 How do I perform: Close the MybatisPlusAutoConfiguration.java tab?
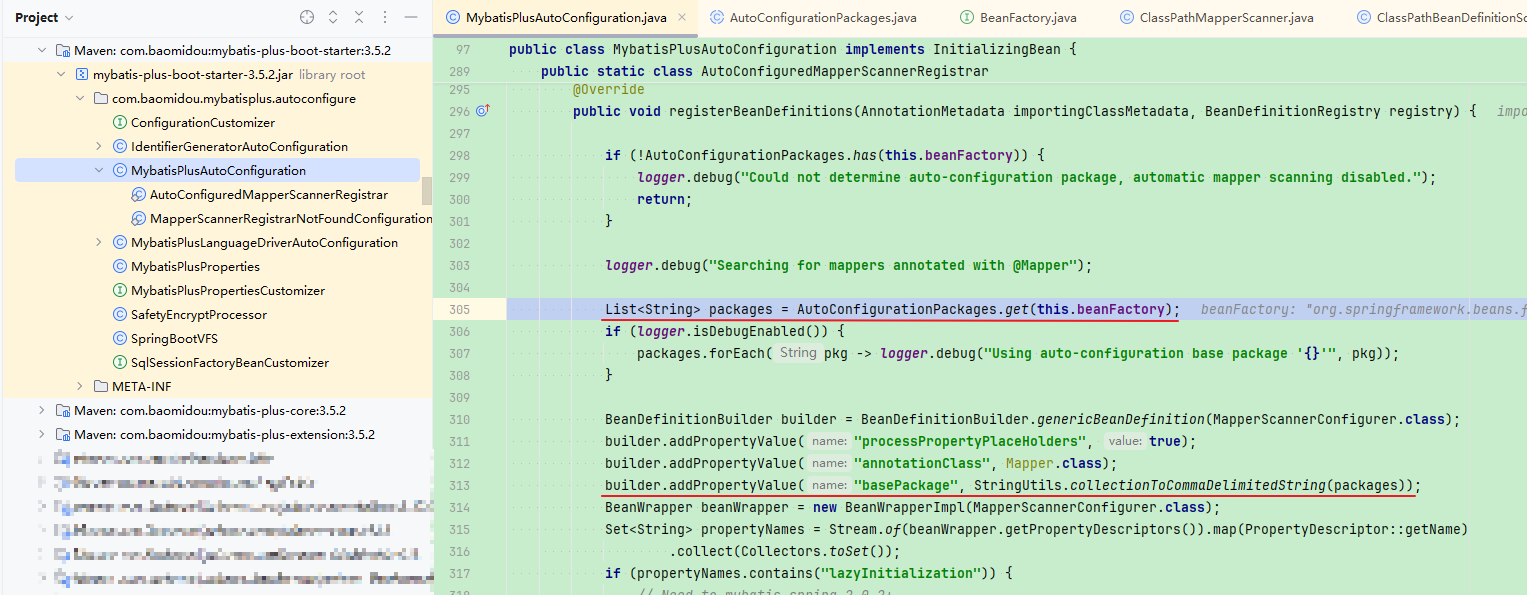click(682, 18)
